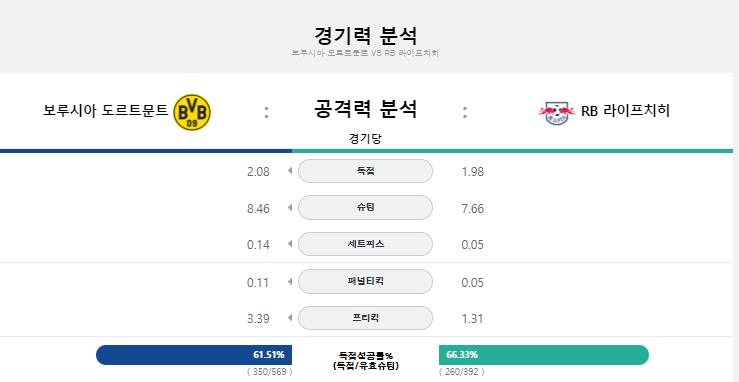Image resolution: width=739 pixels, height=382 pixels.
Task: Click the RB 라이프치히 team name
Action: pos(625,111)
